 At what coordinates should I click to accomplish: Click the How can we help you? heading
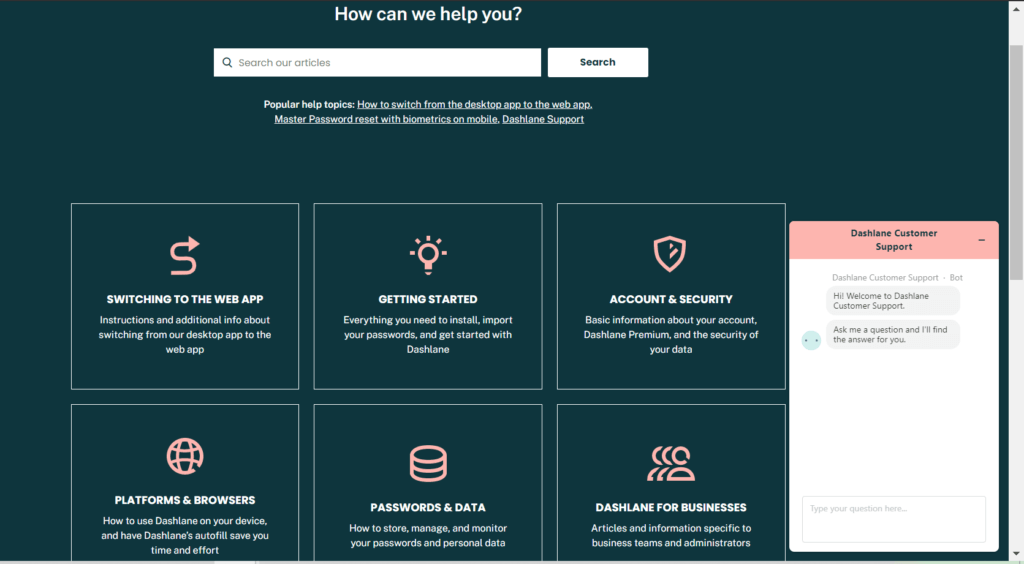(x=428, y=14)
